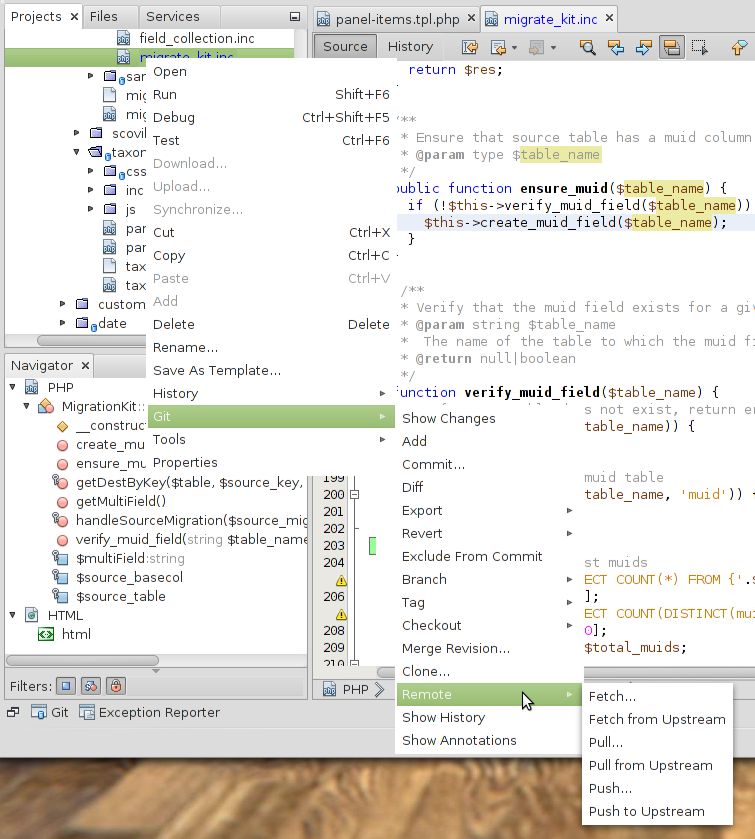Select Commit... in the Git submenu

[489, 464]
